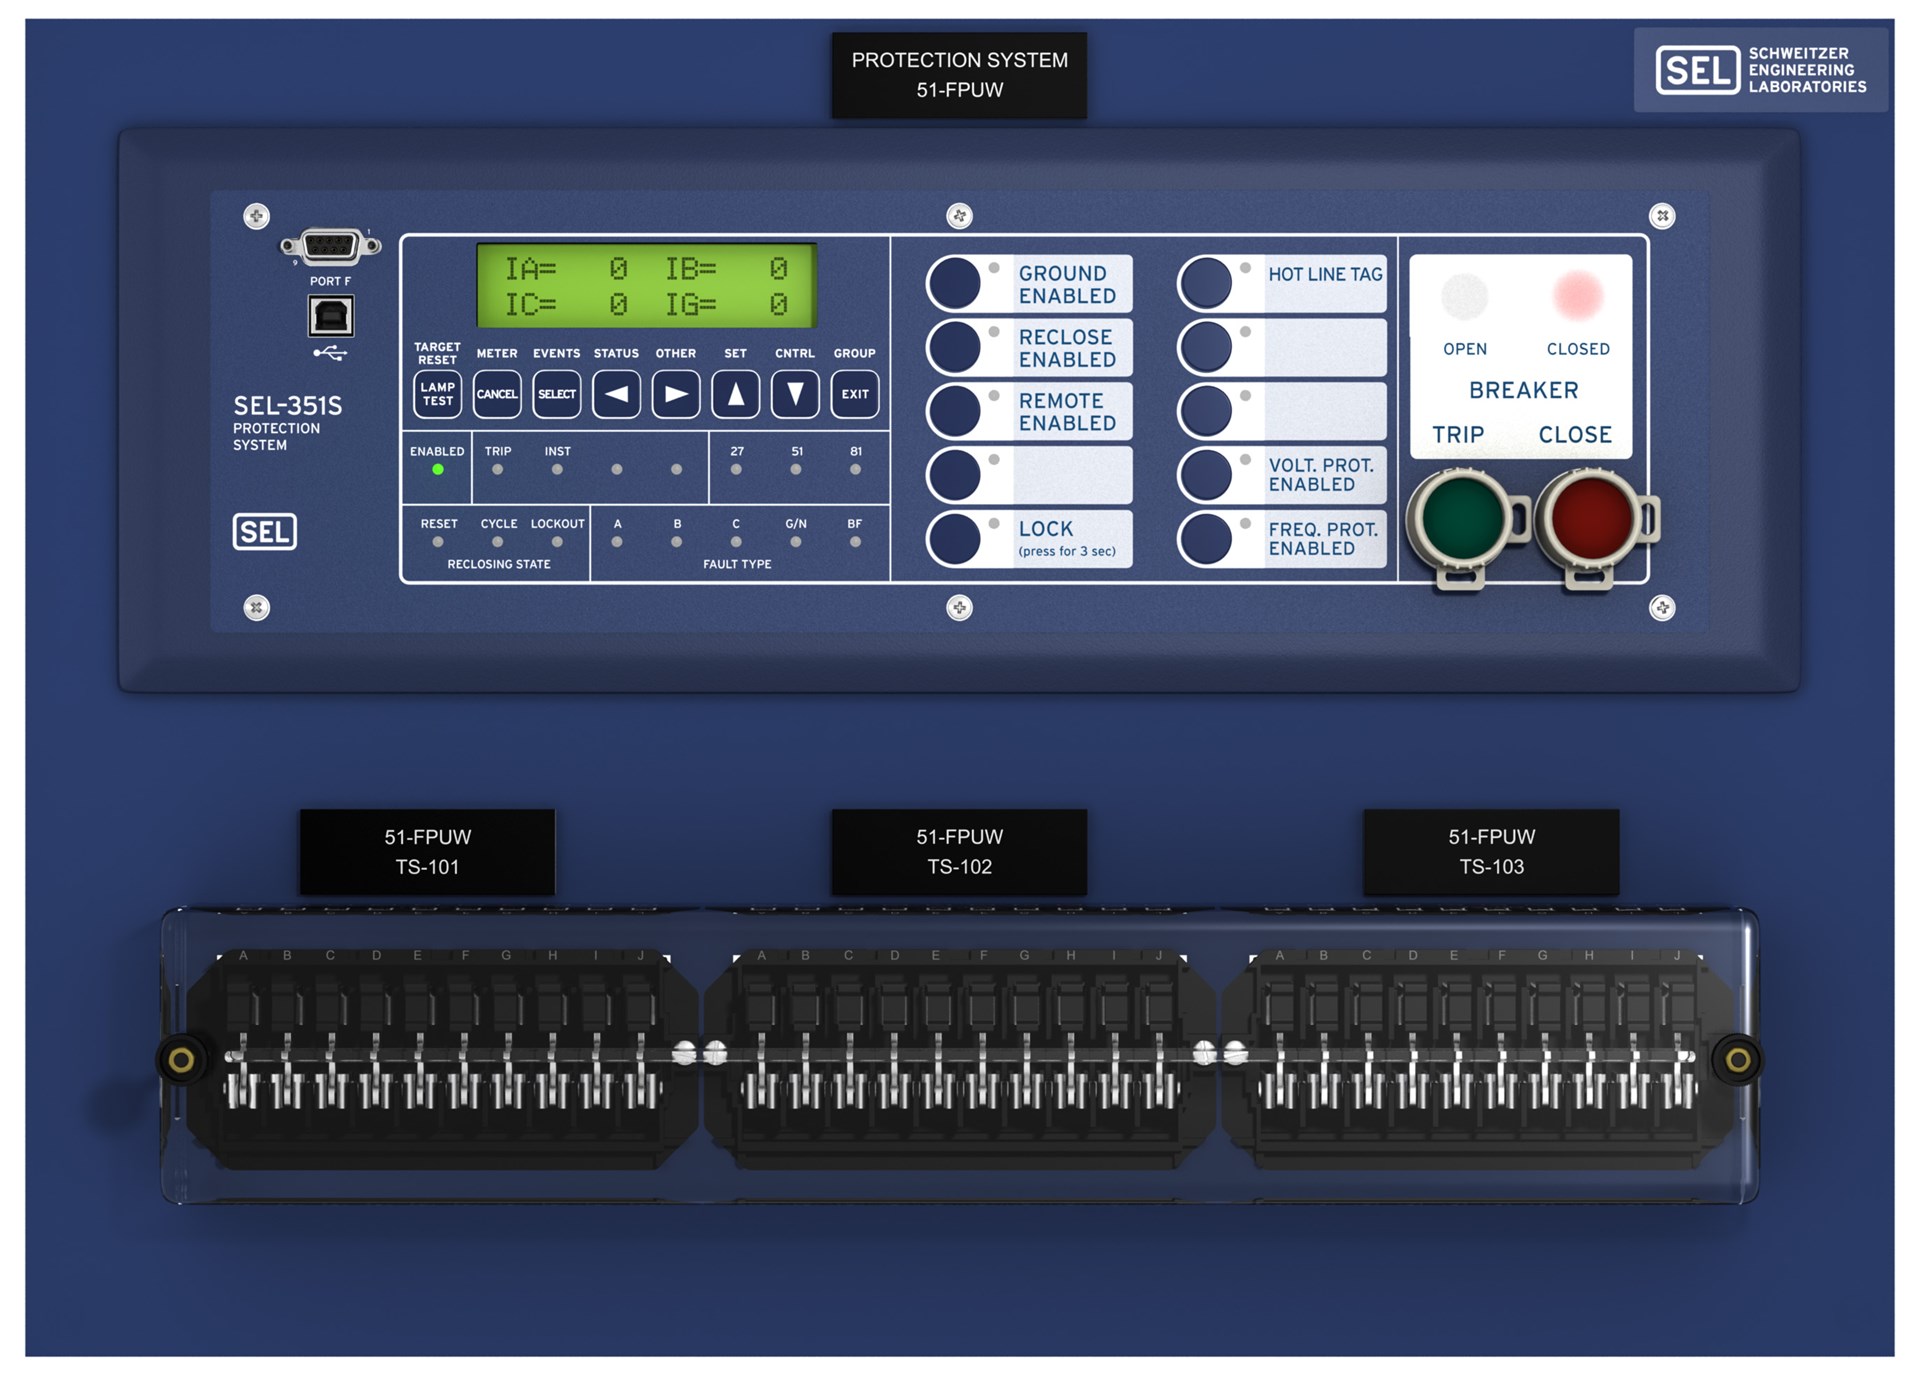Click the 51-FPUW TS-101 label

pos(427,852)
